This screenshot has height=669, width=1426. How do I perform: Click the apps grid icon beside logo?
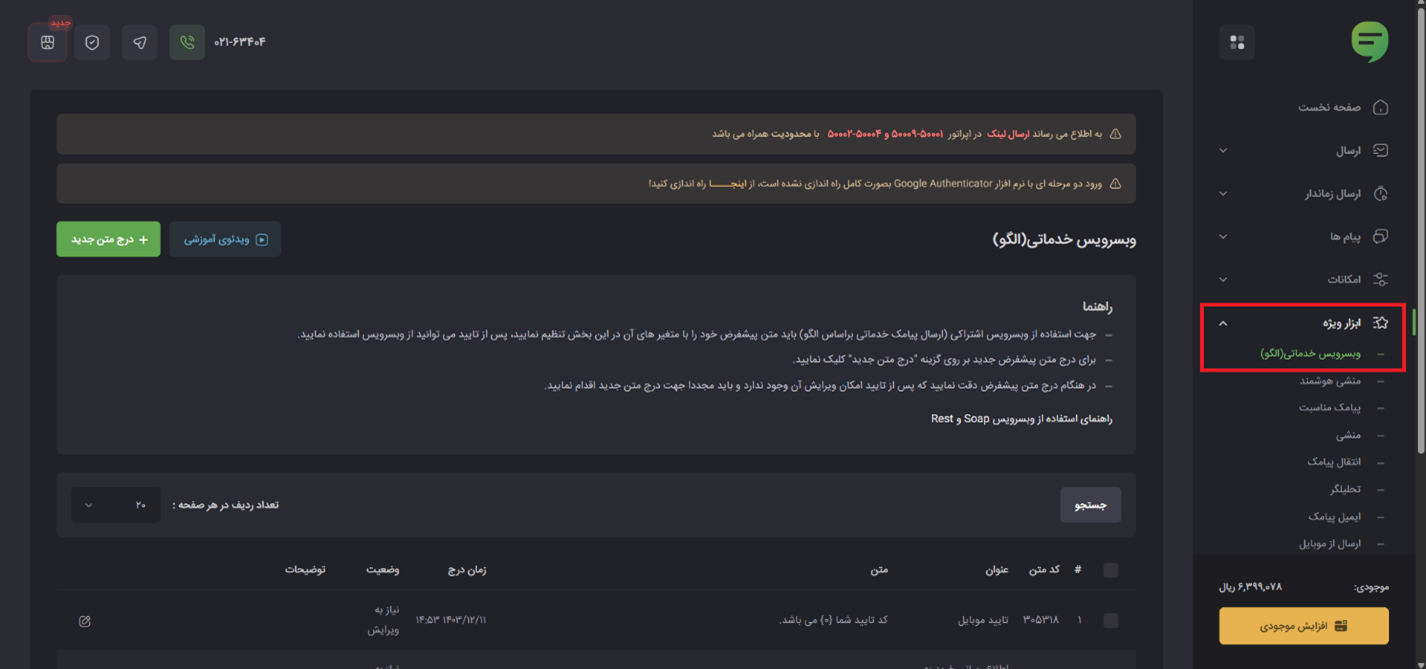point(1237,42)
